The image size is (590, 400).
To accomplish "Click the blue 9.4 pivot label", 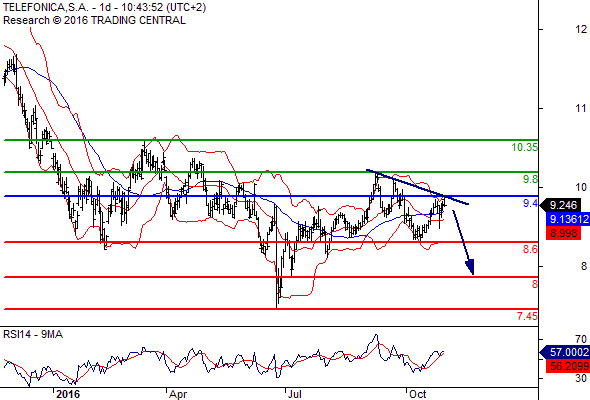I will click(531, 204).
